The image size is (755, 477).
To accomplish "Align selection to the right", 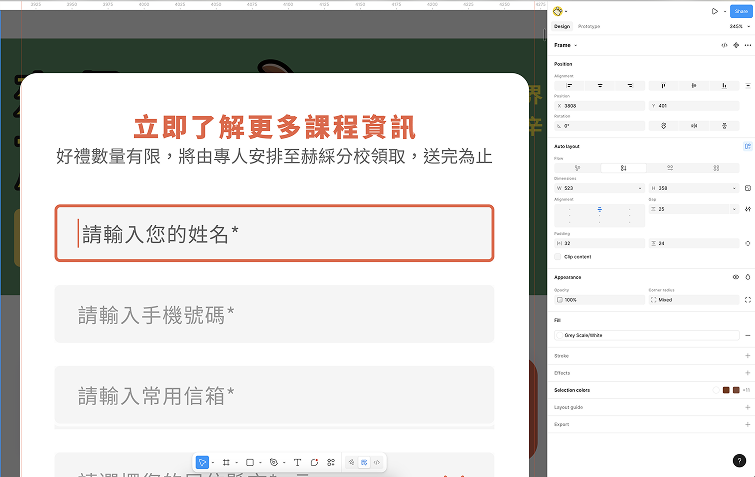I will [630, 86].
